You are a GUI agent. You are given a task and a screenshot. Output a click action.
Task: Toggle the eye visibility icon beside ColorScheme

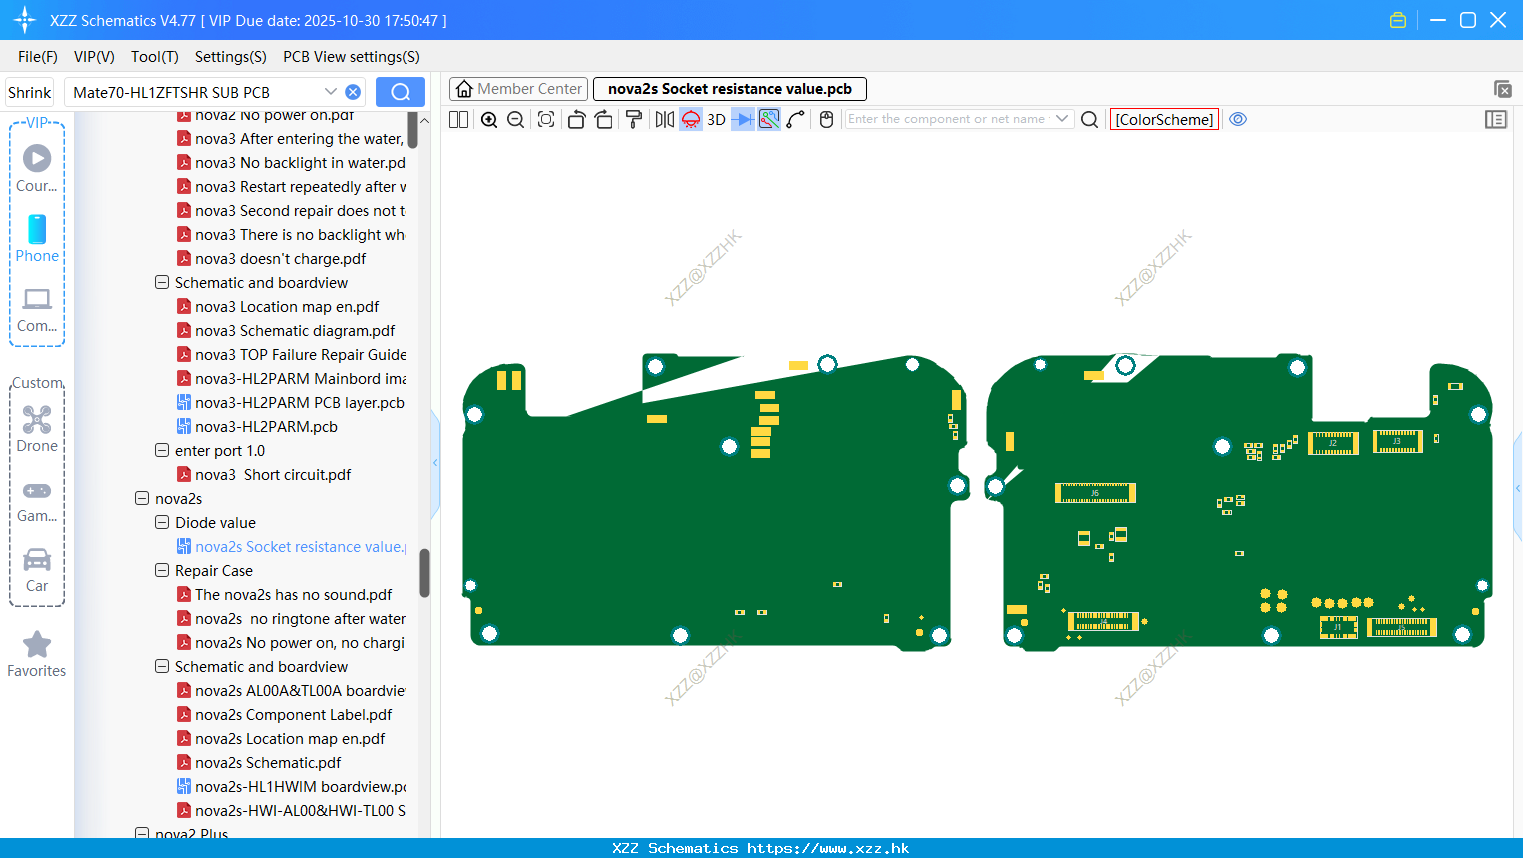point(1238,119)
